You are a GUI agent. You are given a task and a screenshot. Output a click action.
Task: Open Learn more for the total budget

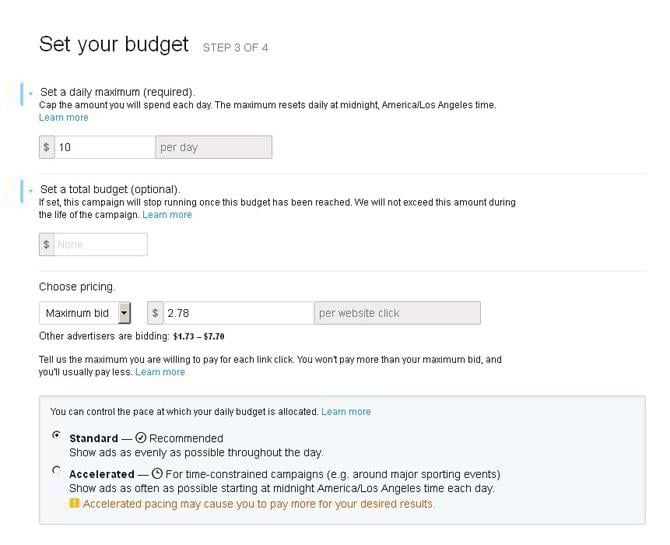(167, 215)
